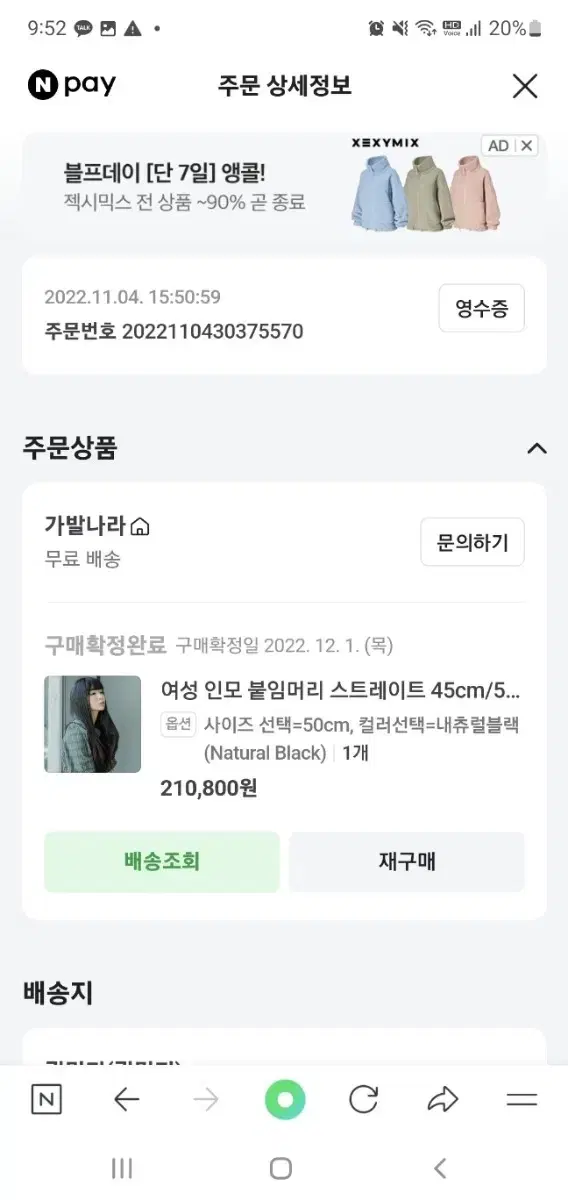Collapse the 주문상품 section
Screen dimensions: 568x1200
tap(537, 448)
